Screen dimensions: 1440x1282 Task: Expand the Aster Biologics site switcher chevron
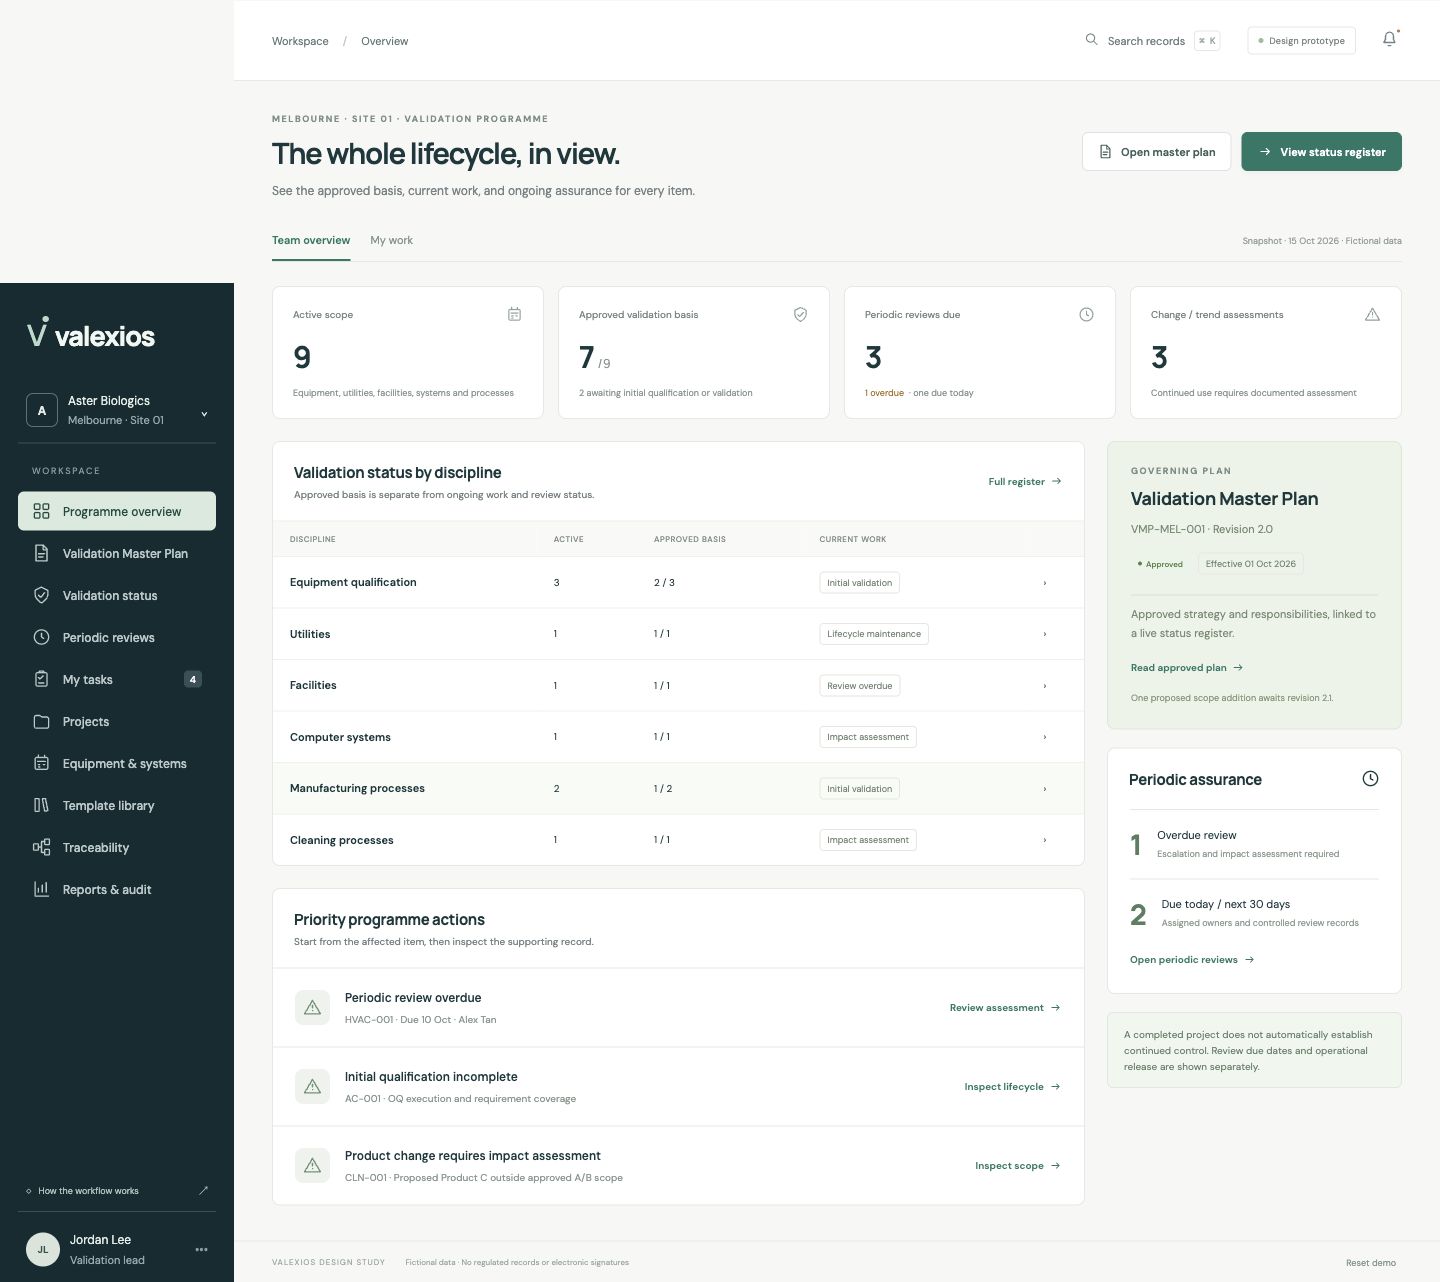(204, 414)
